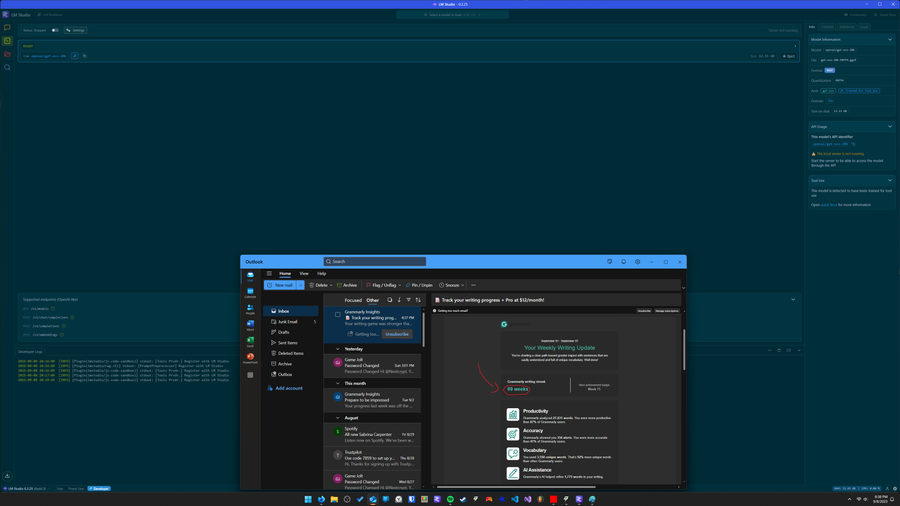This screenshot has width=900, height=506.
Task: Click the New mail button
Action: coord(280,285)
